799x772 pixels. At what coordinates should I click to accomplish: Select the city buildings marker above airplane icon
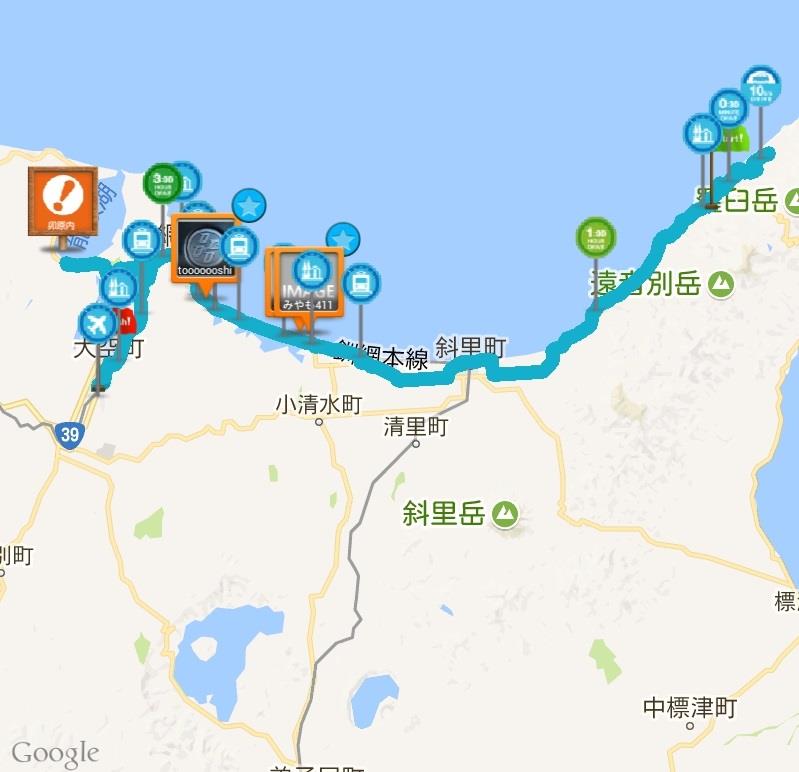[119, 288]
